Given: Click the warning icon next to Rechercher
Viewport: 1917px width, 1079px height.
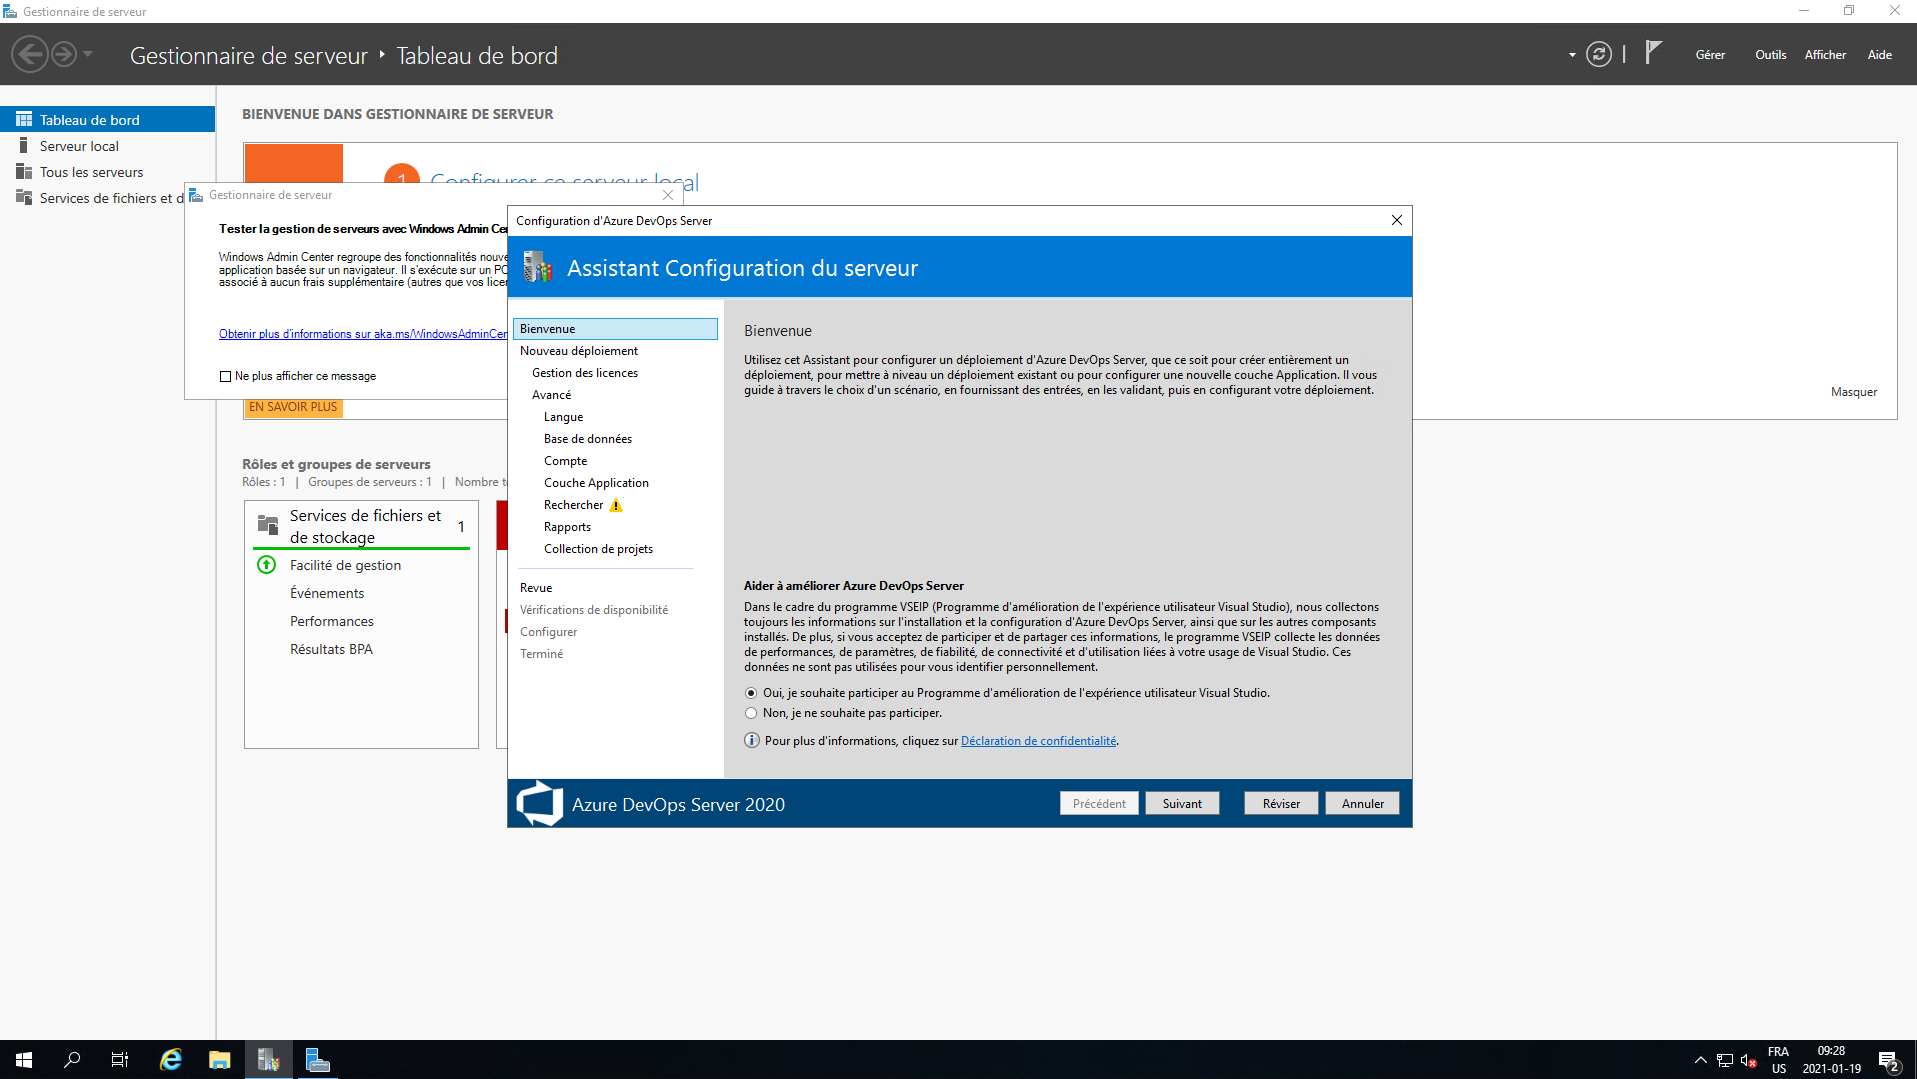Looking at the screenshot, I should 616,505.
